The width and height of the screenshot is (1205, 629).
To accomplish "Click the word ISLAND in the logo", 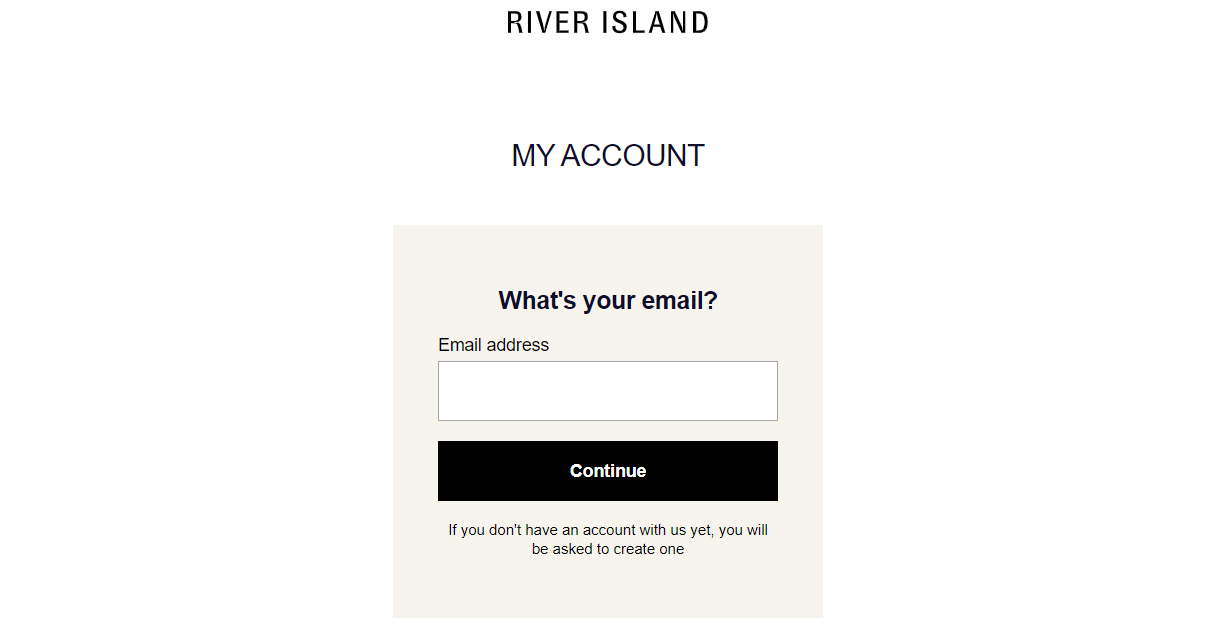I will (657, 22).
